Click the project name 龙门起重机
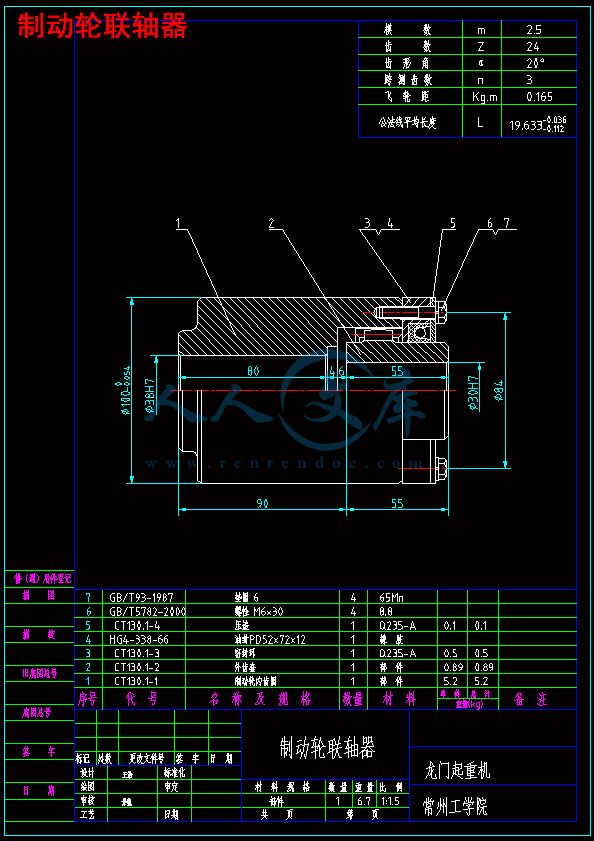 tap(457, 771)
